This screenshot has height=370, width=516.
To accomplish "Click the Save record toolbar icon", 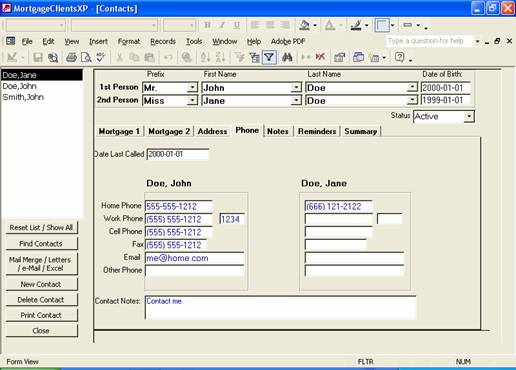I will 38,57.
